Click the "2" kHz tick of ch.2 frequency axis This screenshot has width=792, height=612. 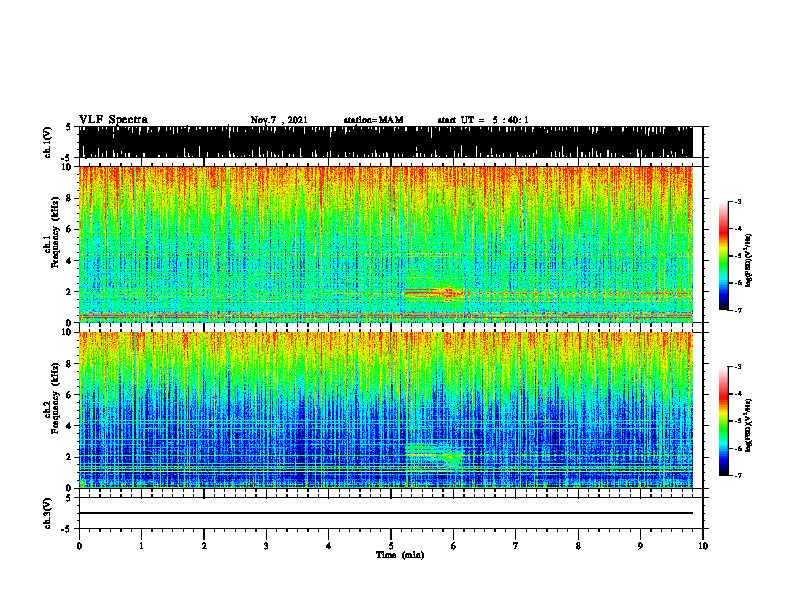coord(69,457)
